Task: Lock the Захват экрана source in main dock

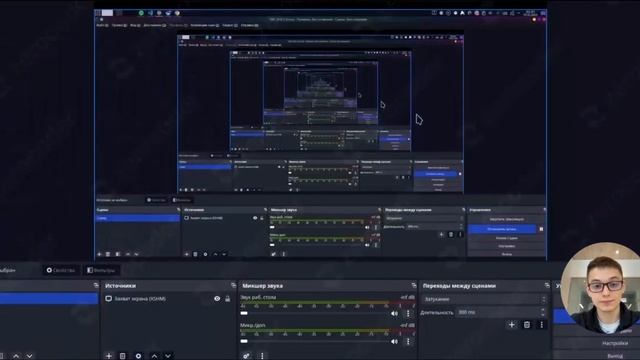Action: coord(228,299)
